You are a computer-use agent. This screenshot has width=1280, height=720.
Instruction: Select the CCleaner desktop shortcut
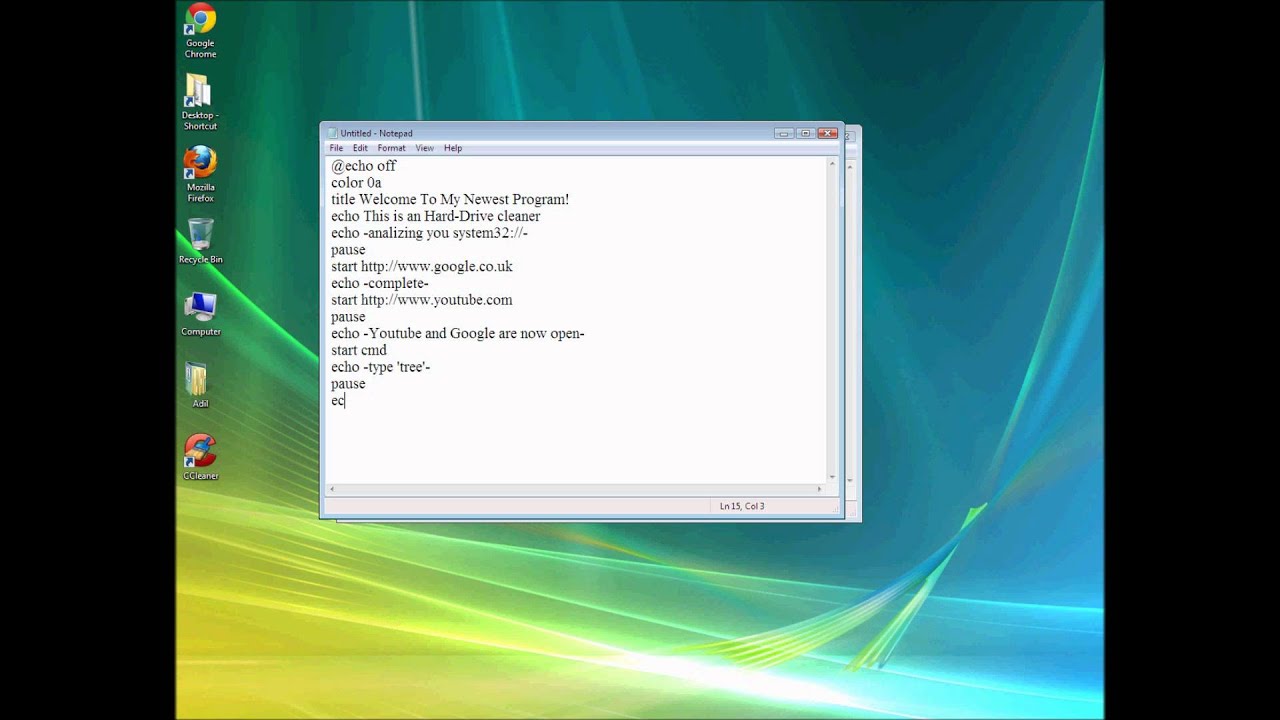point(200,457)
